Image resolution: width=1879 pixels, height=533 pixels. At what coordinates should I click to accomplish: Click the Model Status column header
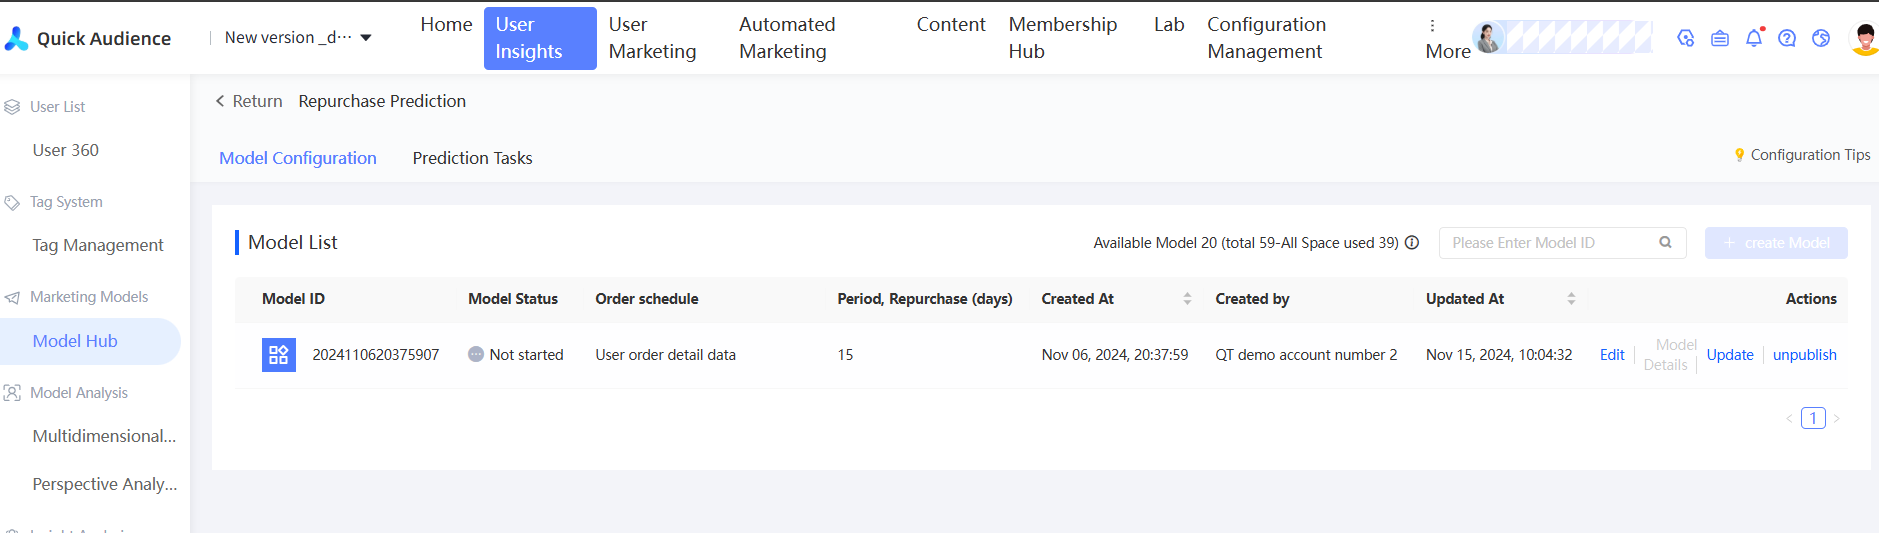pyautogui.click(x=513, y=299)
